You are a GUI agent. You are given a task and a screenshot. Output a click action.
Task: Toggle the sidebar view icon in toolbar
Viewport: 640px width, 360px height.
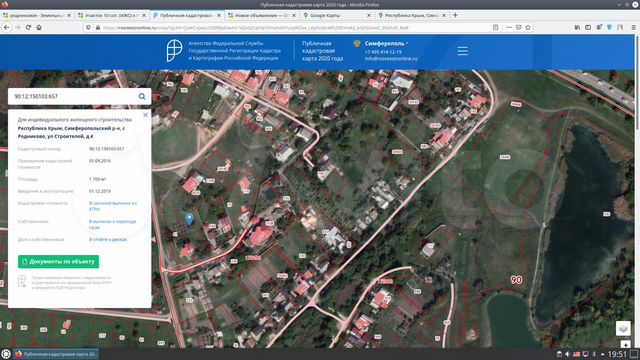(588, 27)
